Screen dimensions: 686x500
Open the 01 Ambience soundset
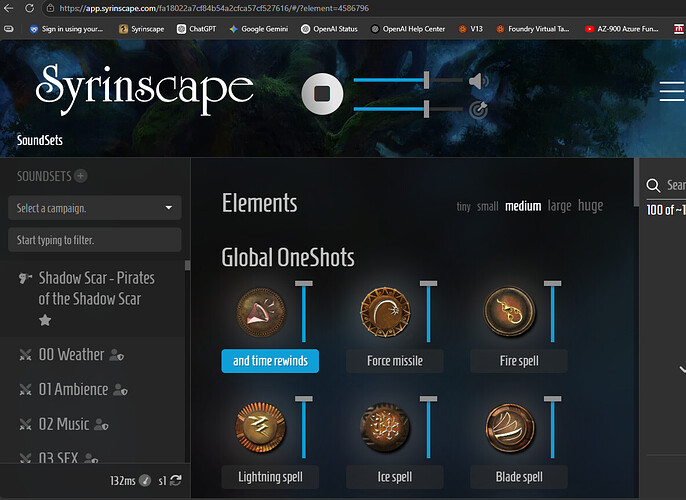(73, 389)
